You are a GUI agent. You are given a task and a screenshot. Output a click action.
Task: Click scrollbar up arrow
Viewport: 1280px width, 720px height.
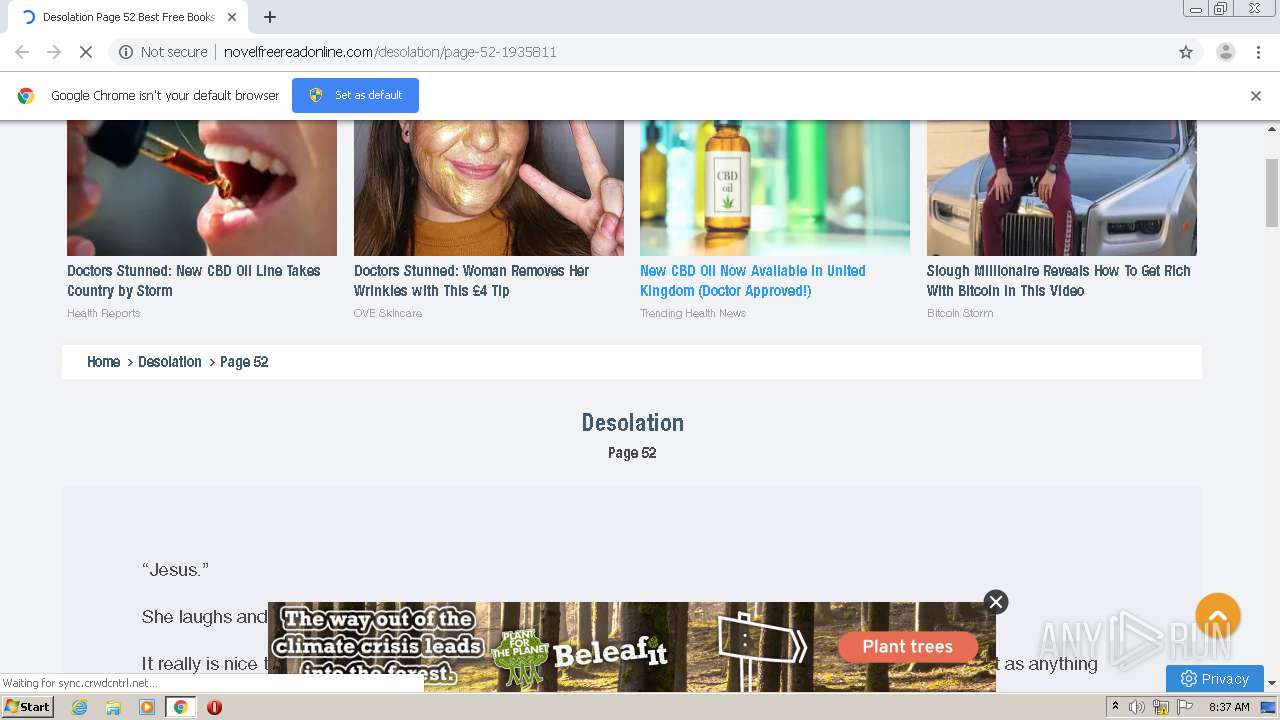pos(1272,128)
